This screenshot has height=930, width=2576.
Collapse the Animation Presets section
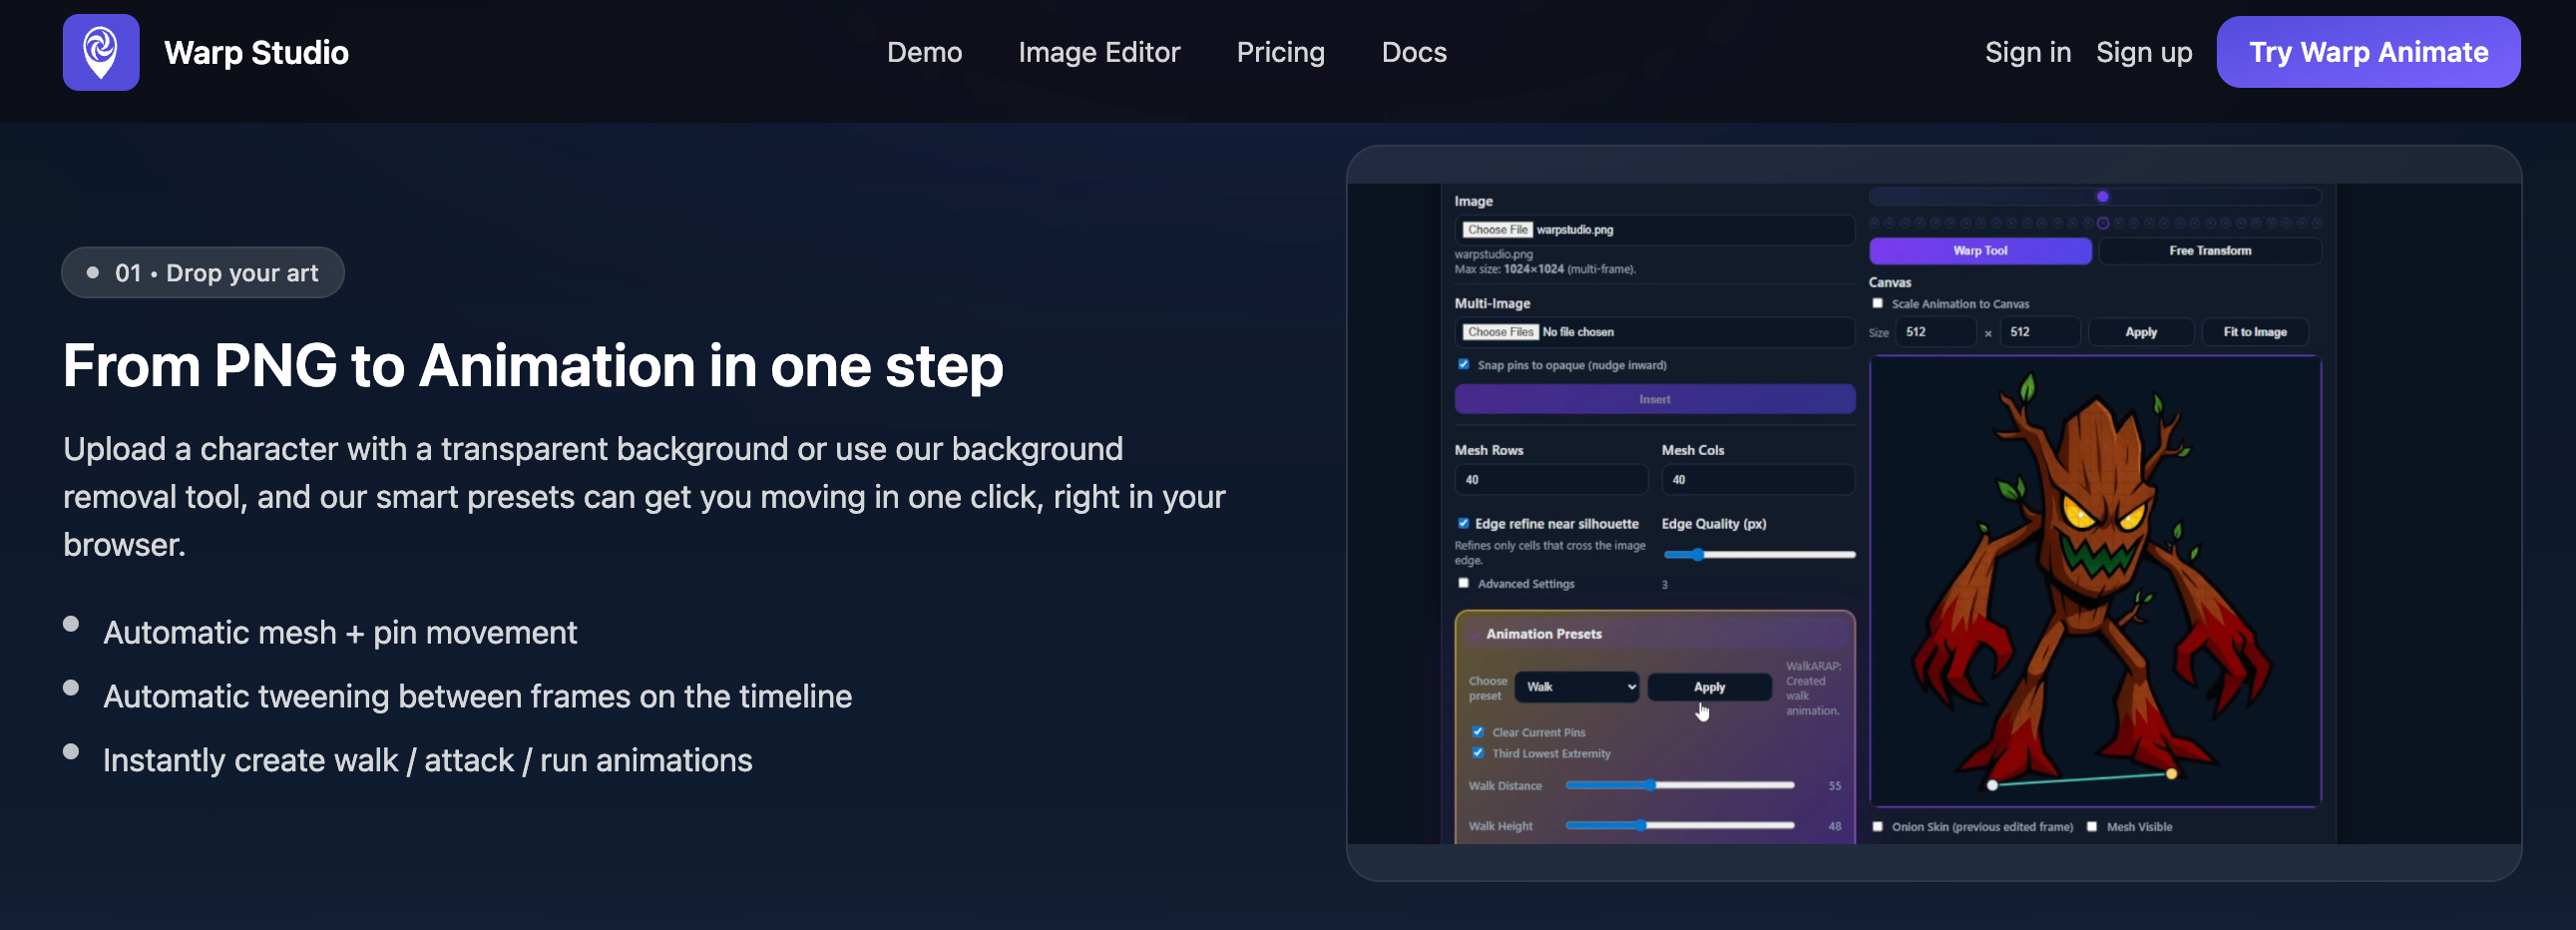point(1475,634)
